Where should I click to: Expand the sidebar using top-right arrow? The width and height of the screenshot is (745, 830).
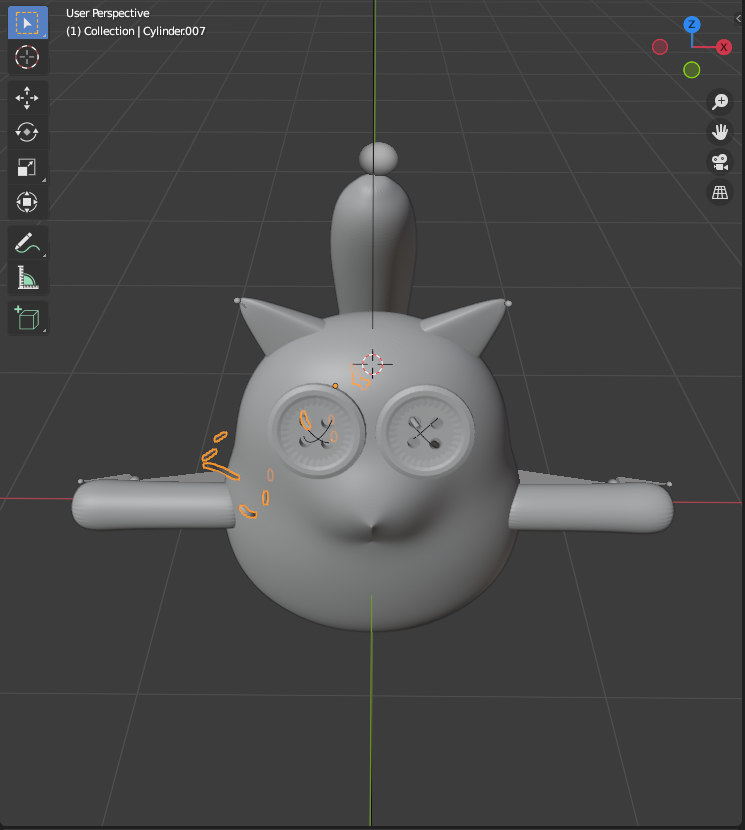pyautogui.click(x=739, y=19)
